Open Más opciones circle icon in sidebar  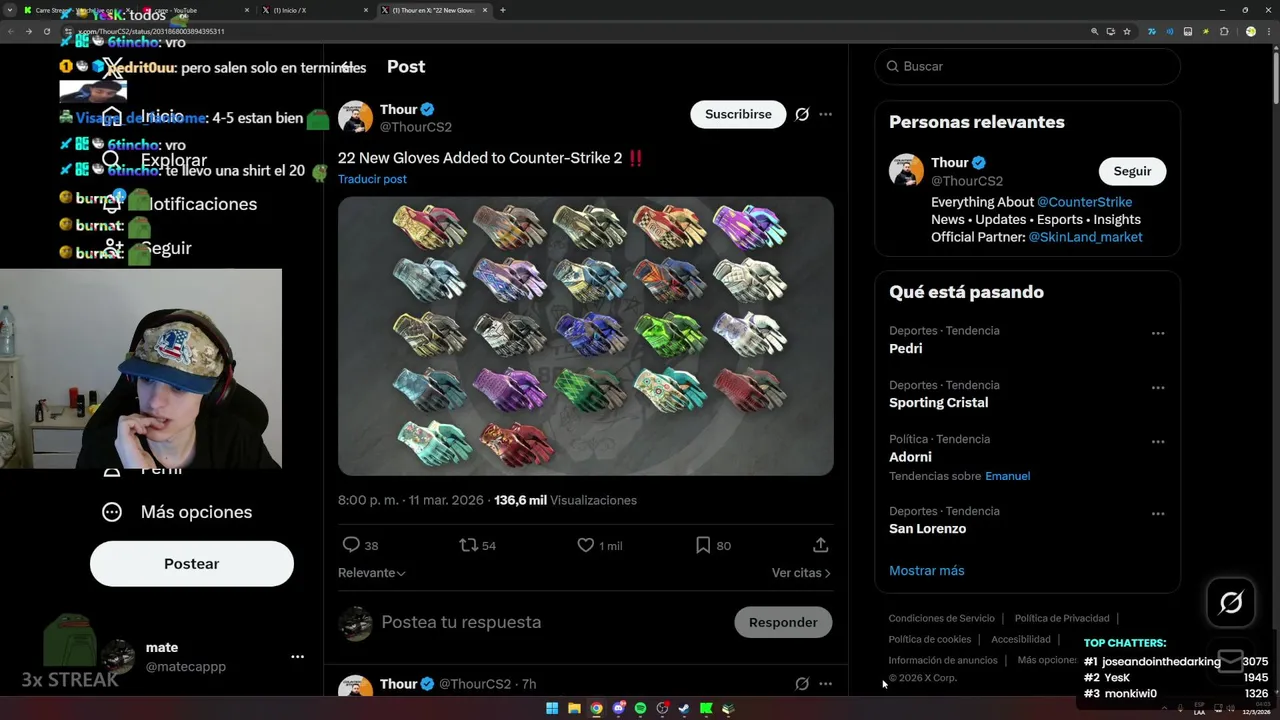112,512
